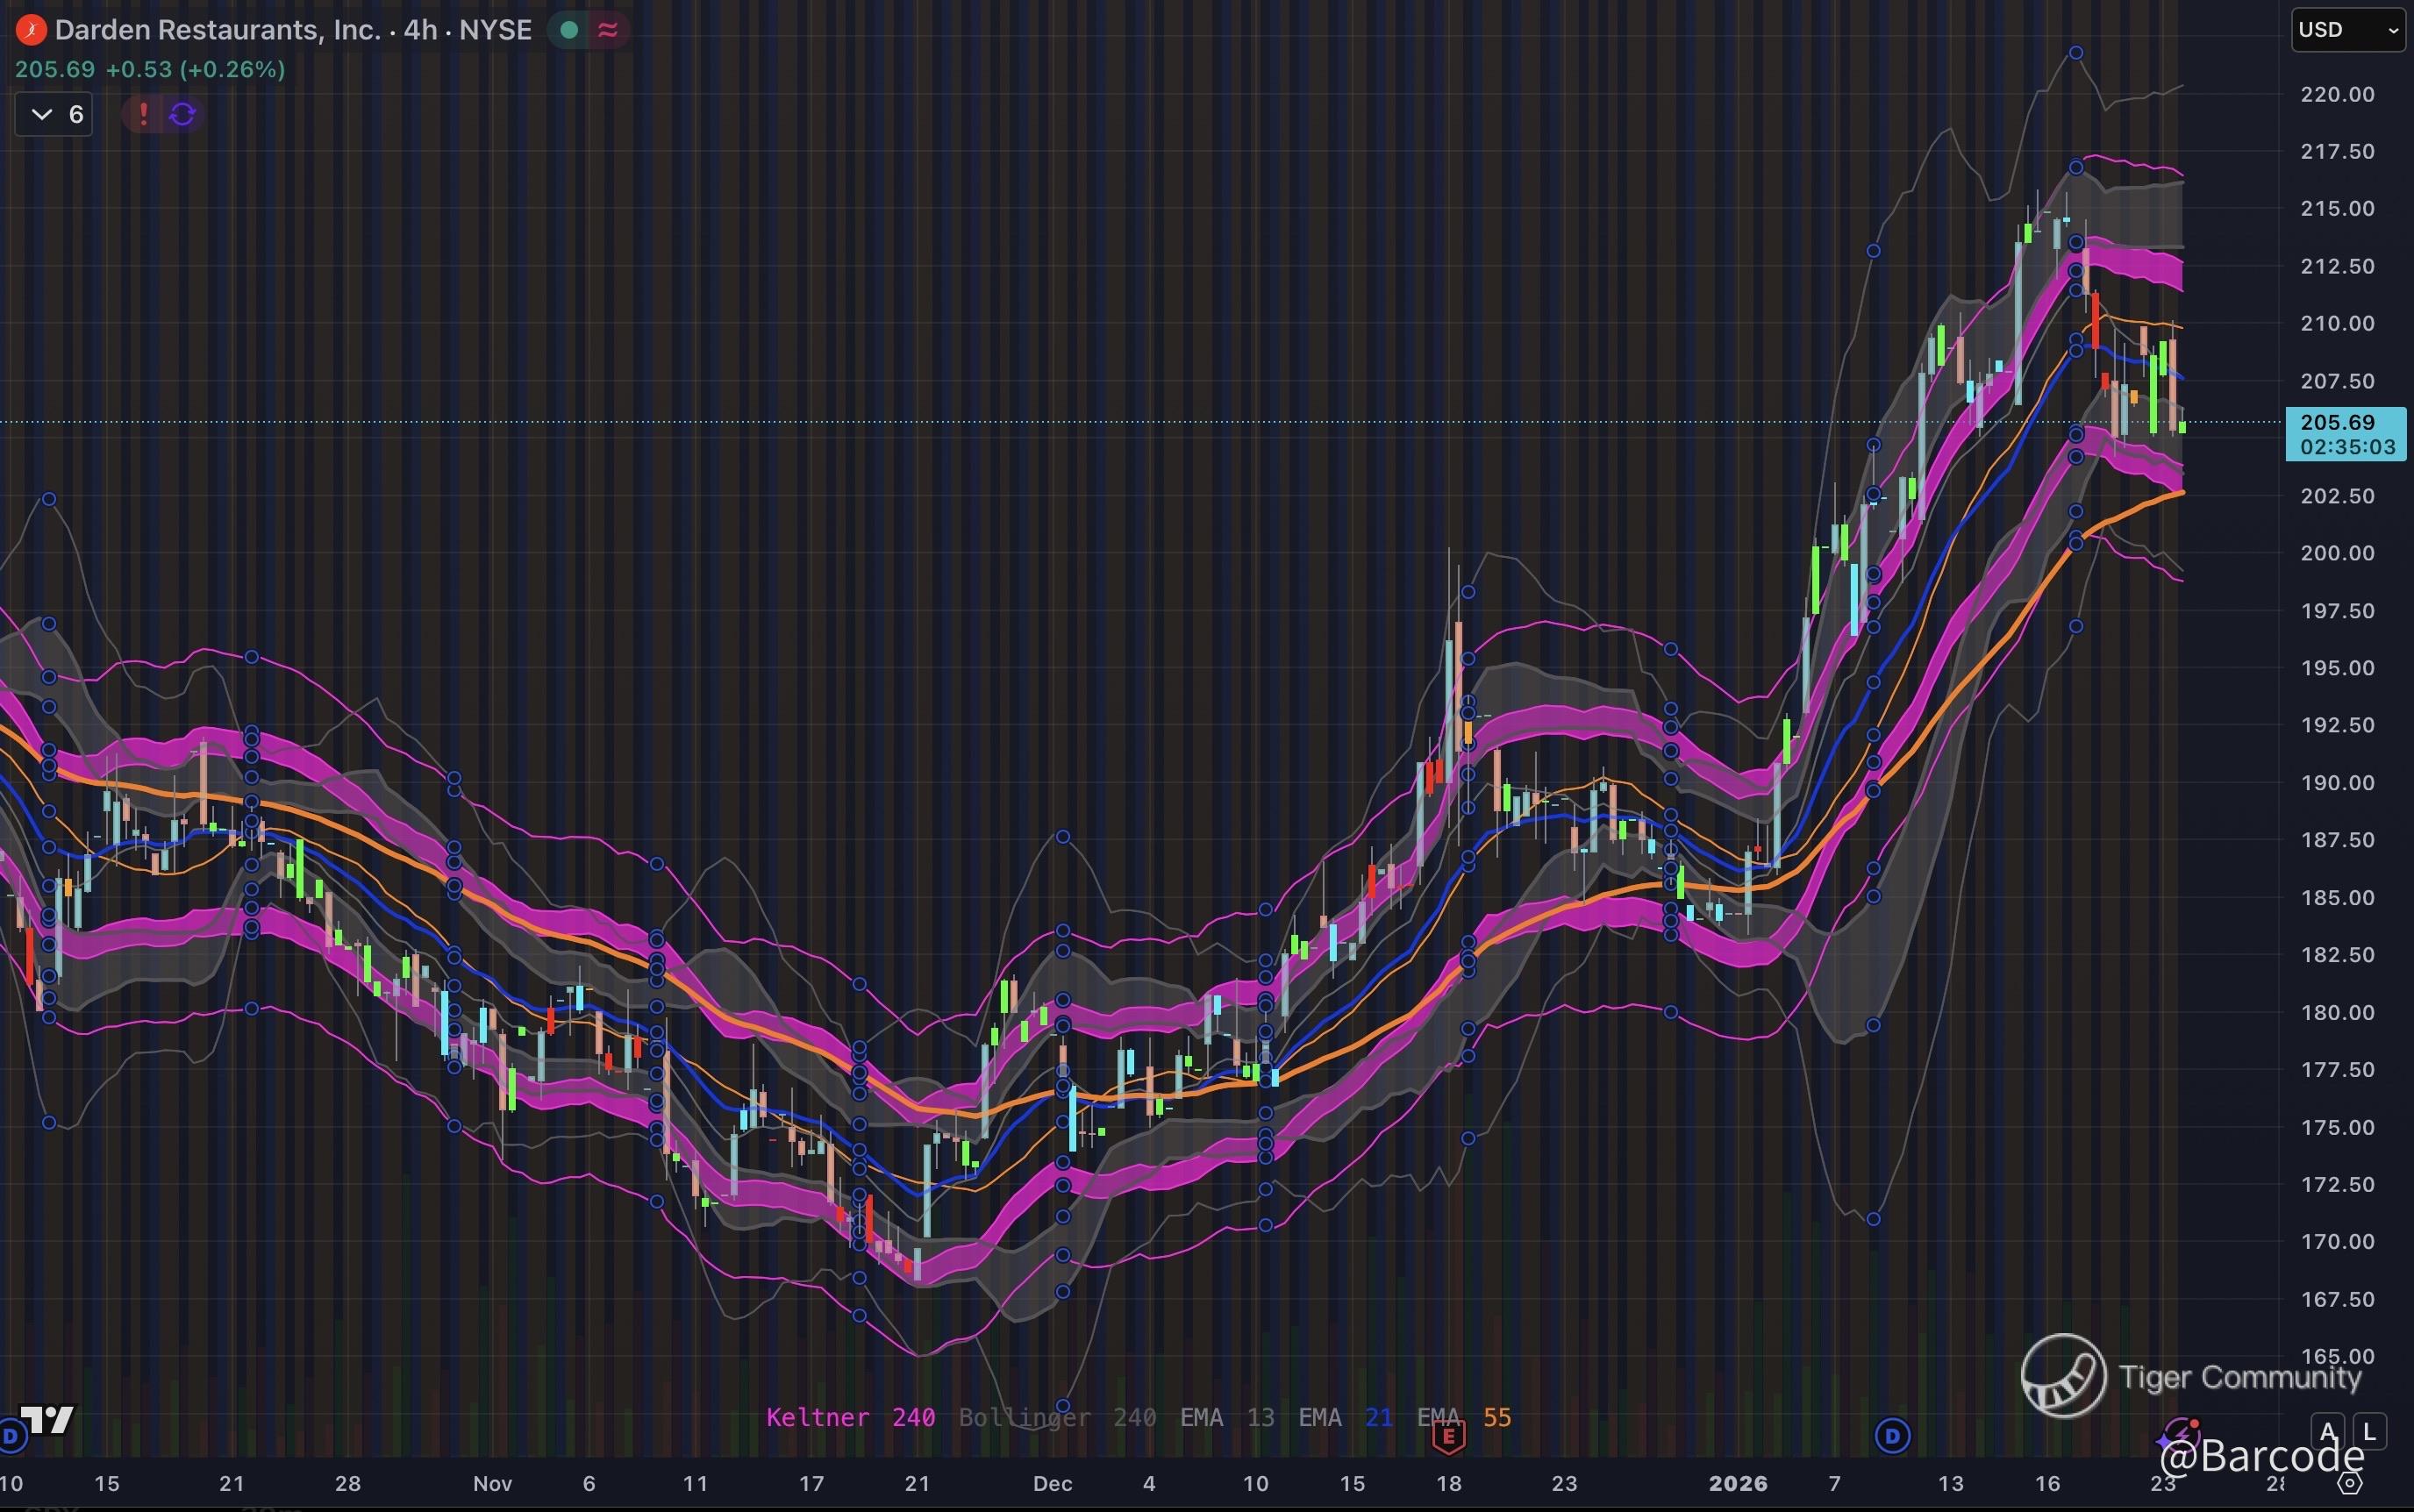
Task: Click the red exclamation error indicator
Action: (143, 114)
